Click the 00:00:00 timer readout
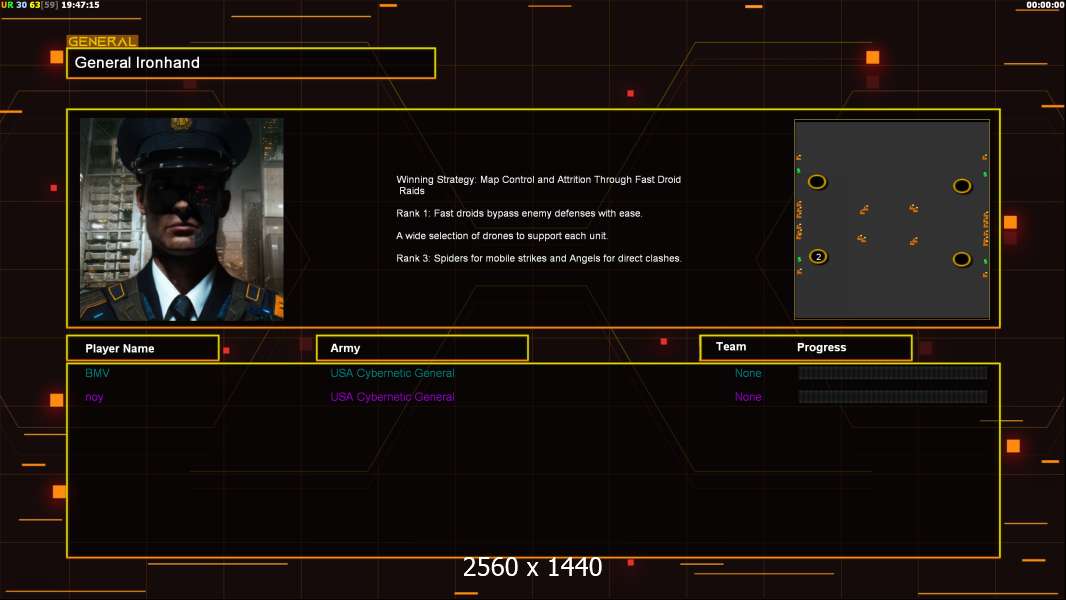 pyautogui.click(x=1045, y=5)
